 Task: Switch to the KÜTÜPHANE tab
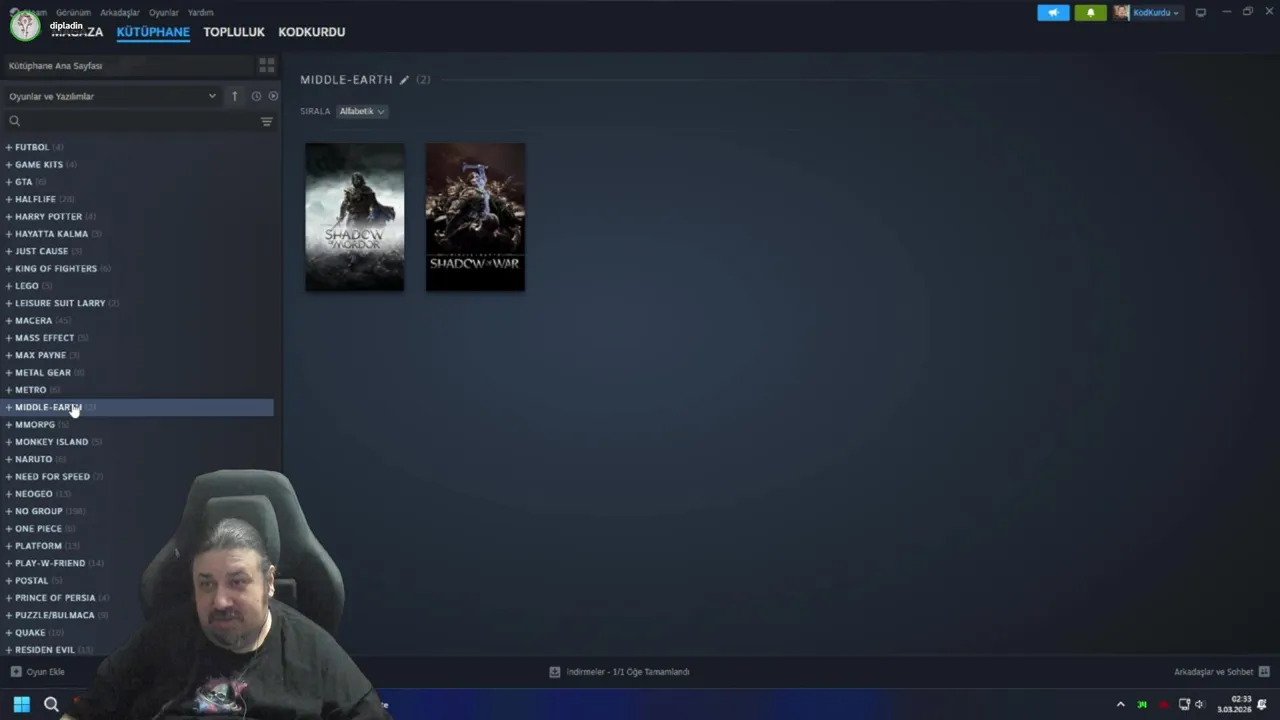pyautogui.click(x=153, y=32)
